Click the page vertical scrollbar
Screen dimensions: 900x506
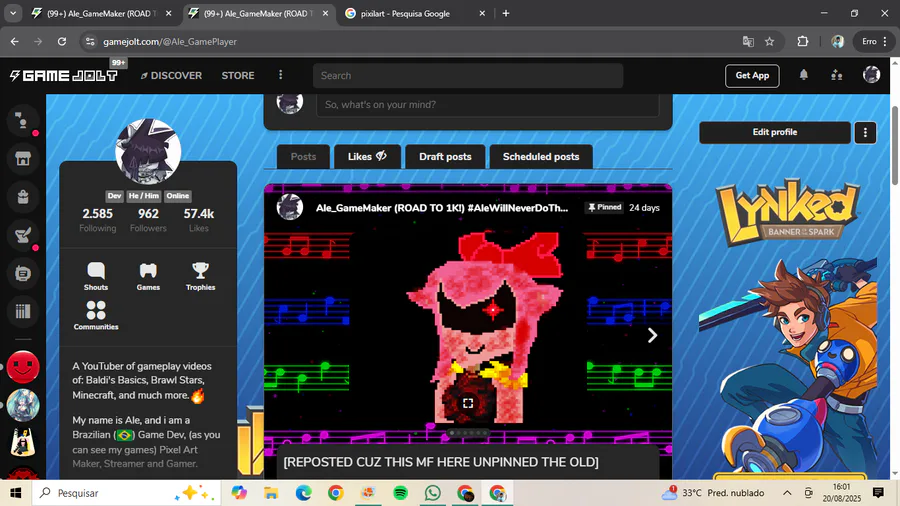pyautogui.click(x=895, y=146)
